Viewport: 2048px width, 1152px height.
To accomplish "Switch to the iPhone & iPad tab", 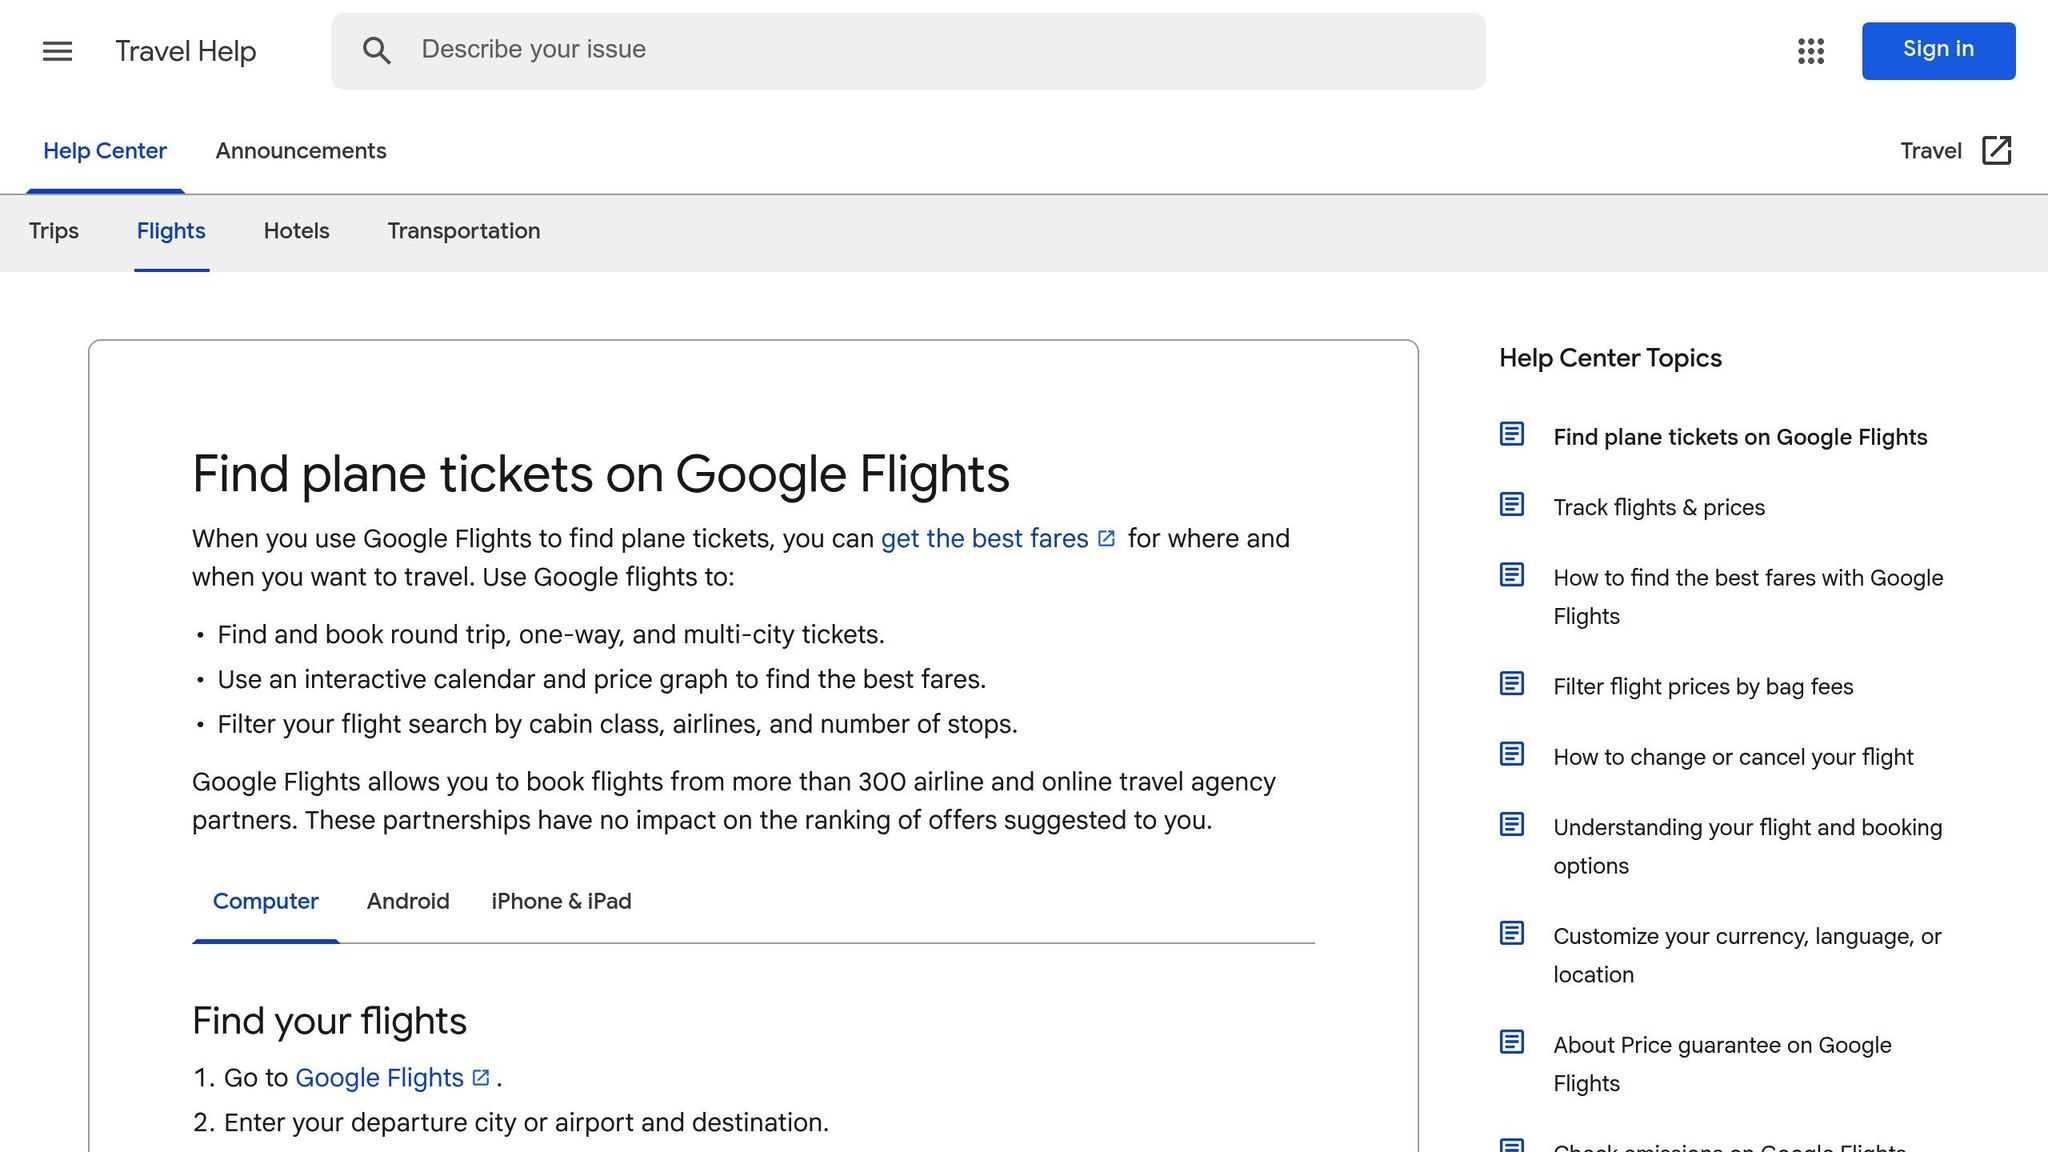I will [x=560, y=901].
